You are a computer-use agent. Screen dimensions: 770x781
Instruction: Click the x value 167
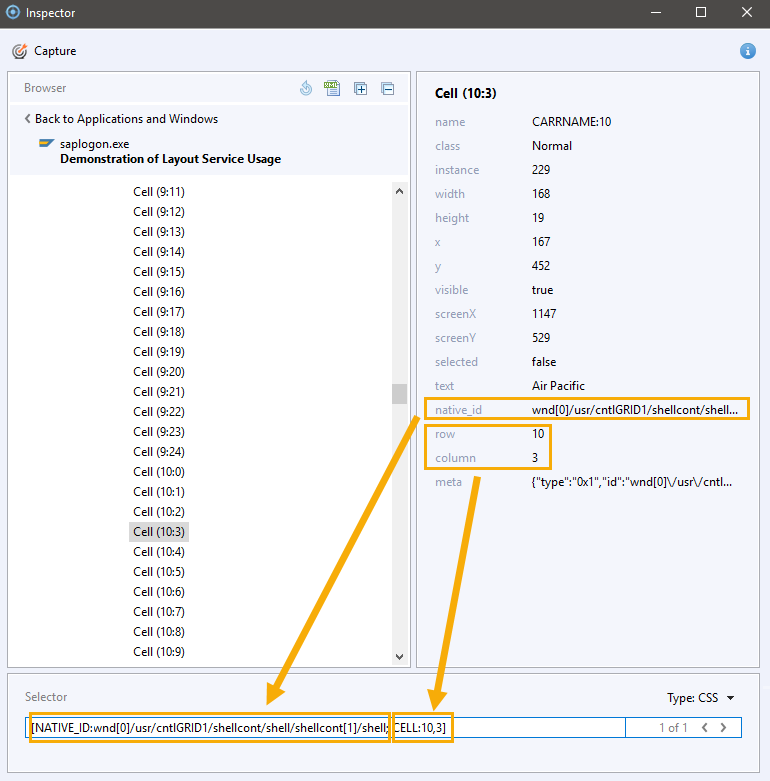click(541, 242)
